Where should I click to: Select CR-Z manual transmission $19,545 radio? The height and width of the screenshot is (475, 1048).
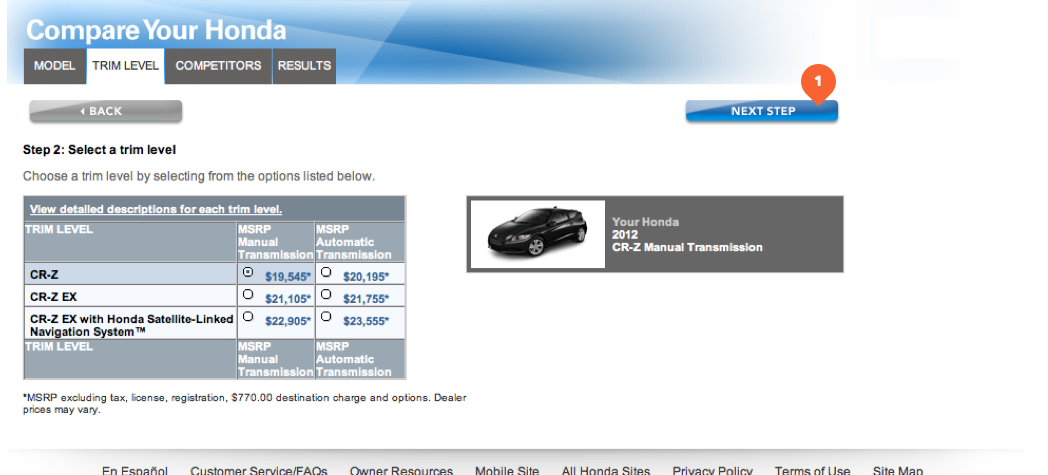[x=247, y=272]
